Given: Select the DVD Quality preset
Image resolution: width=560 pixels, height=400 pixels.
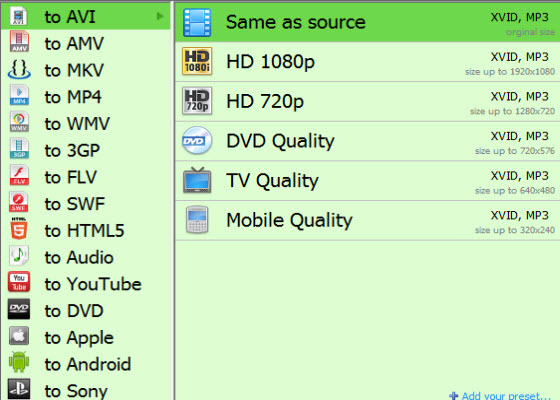Looking at the screenshot, I should point(368,141).
